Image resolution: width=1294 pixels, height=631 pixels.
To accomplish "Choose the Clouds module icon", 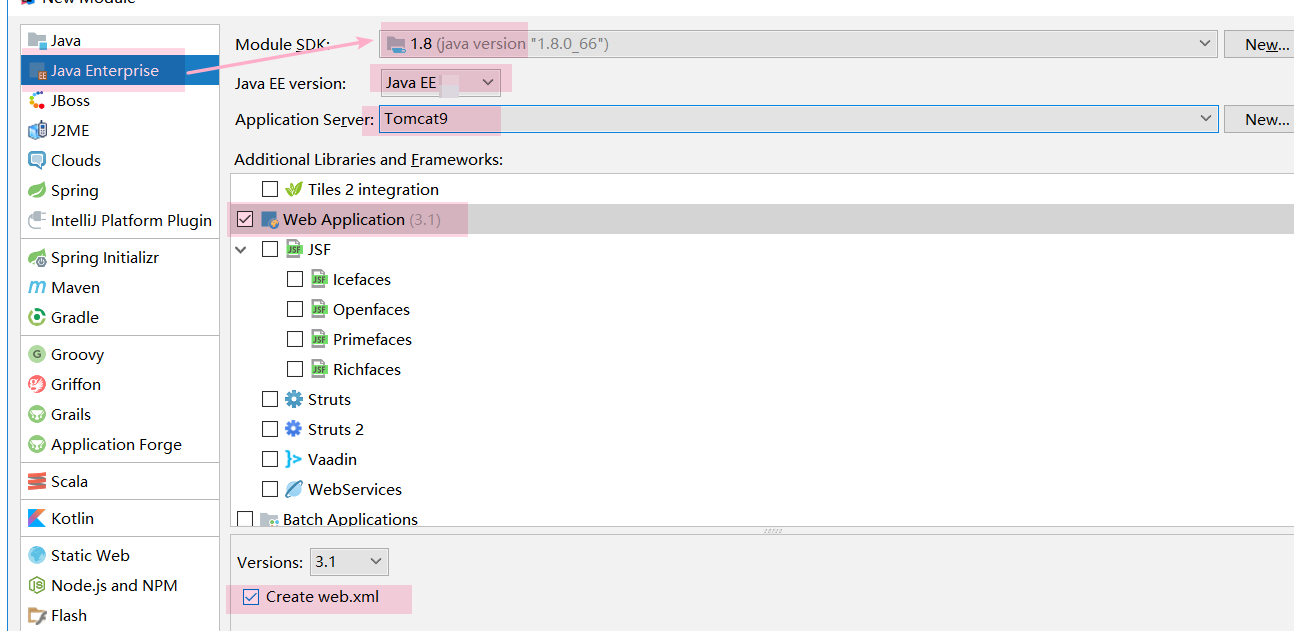I will pos(37,160).
